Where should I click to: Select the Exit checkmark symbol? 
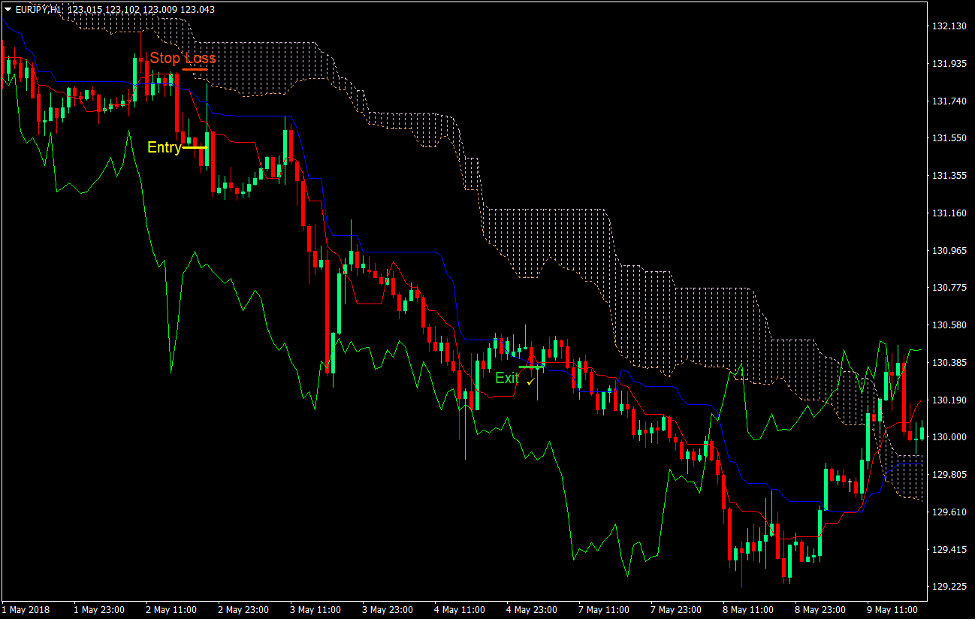pos(533,380)
